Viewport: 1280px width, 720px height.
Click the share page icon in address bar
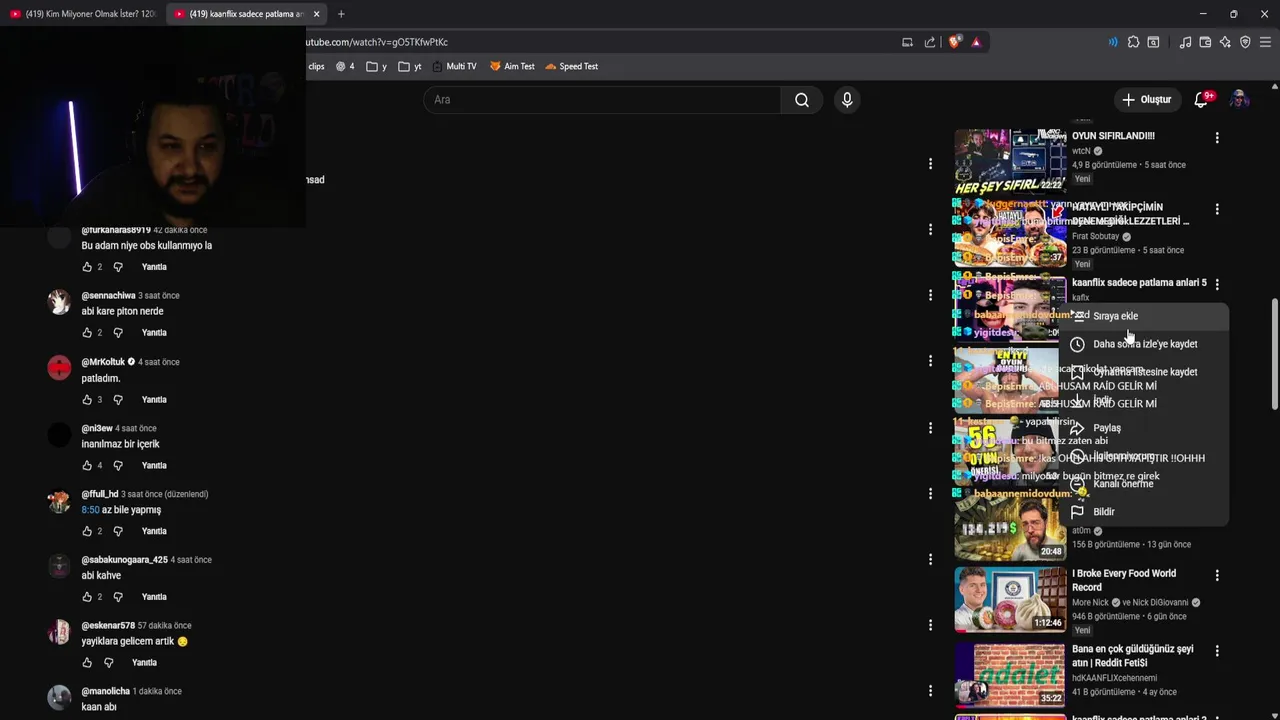(x=930, y=42)
